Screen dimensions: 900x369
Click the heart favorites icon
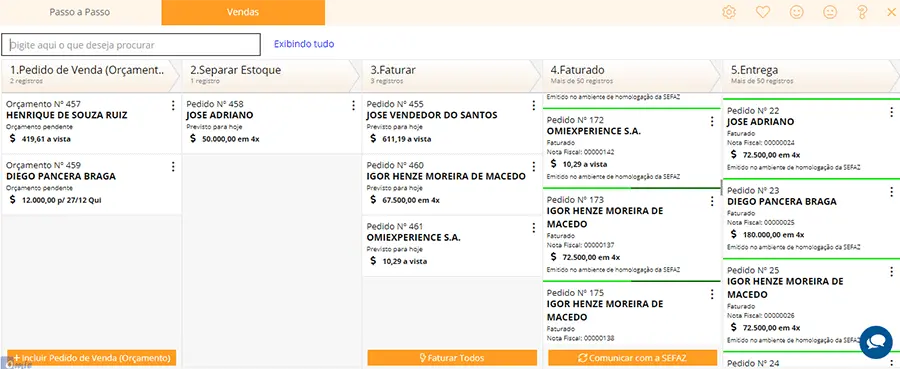[x=762, y=12]
